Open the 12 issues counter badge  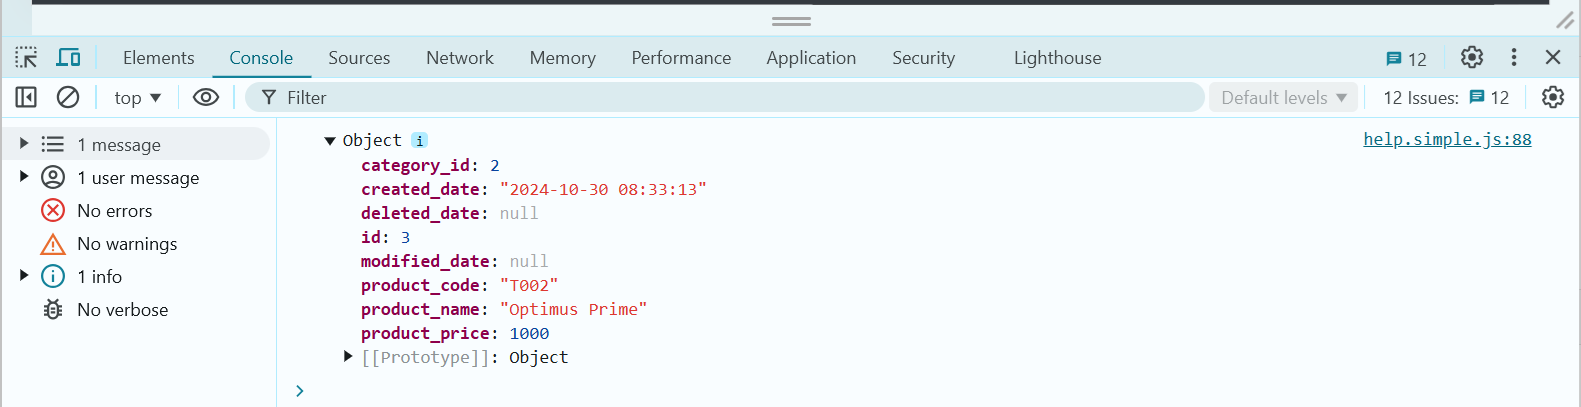[1406, 59]
